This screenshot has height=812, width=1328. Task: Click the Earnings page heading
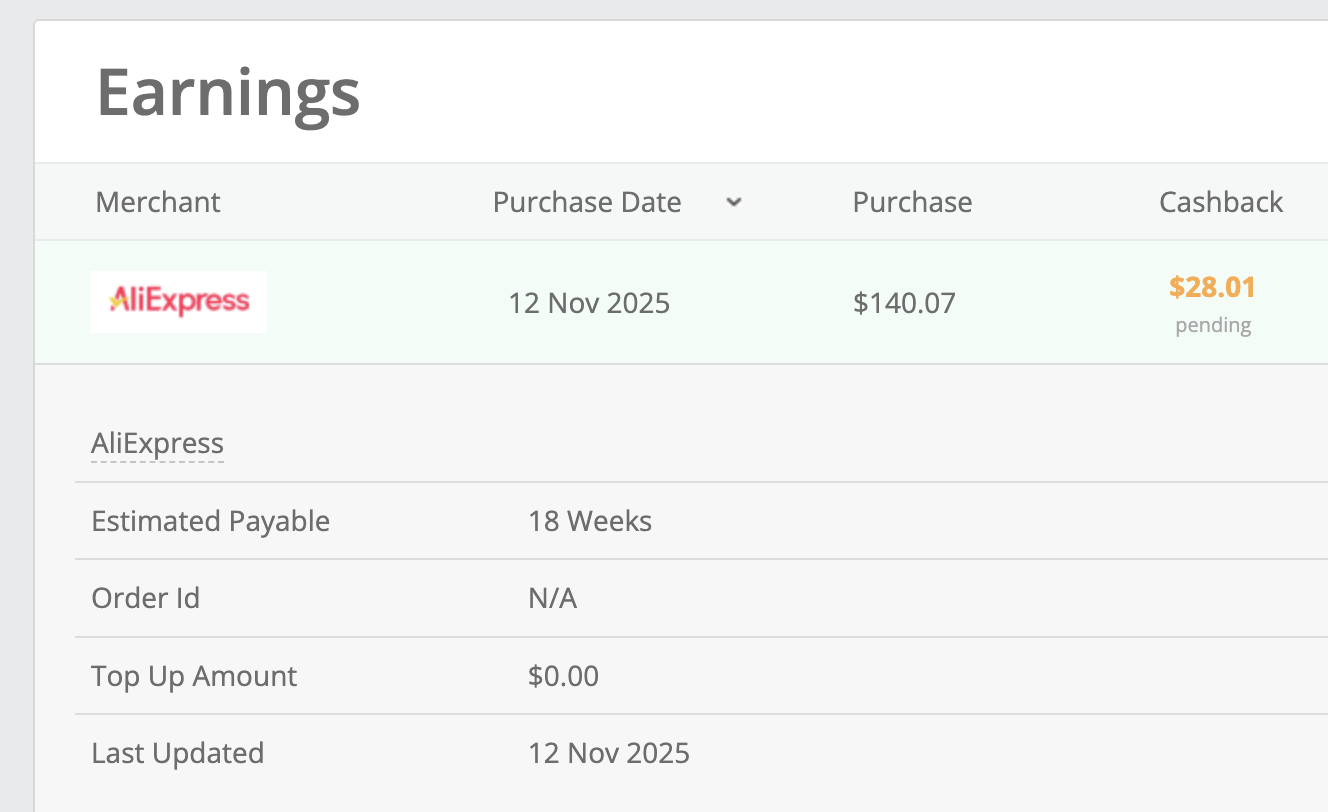(x=228, y=92)
